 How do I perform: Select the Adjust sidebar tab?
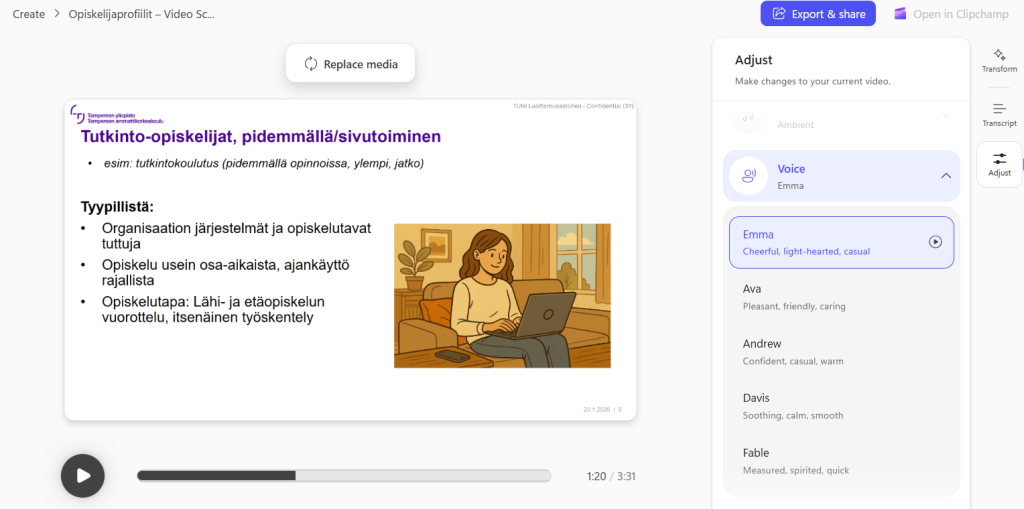tap(999, 165)
